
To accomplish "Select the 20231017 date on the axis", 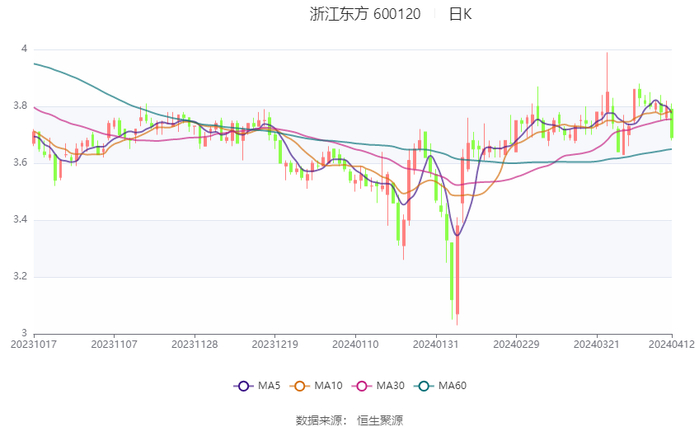I will [x=34, y=343].
